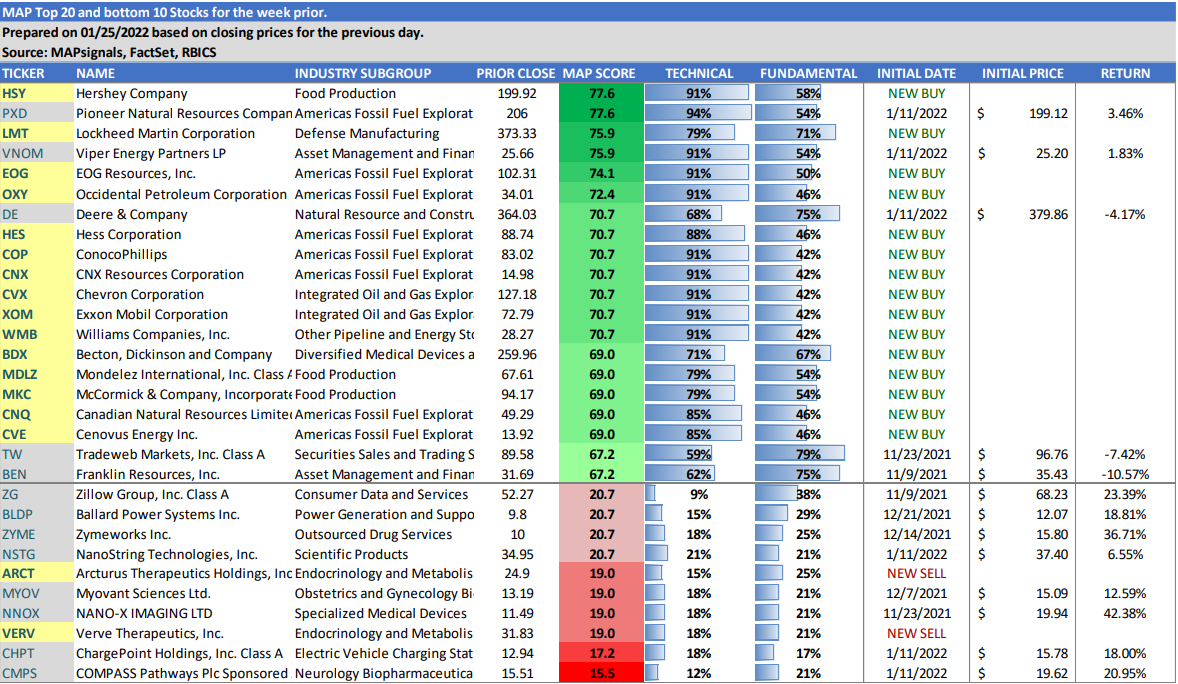The image size is (1178, 684).
Task: Click the 94% technical bar for PXD
Action: click(698, 113)
